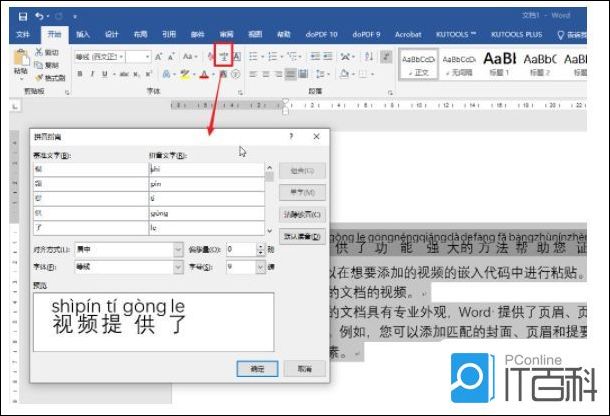Viewport: 610px width, 416px height.
Task: Open the font size dropdown in the ribbon
Action: [147, 57]
